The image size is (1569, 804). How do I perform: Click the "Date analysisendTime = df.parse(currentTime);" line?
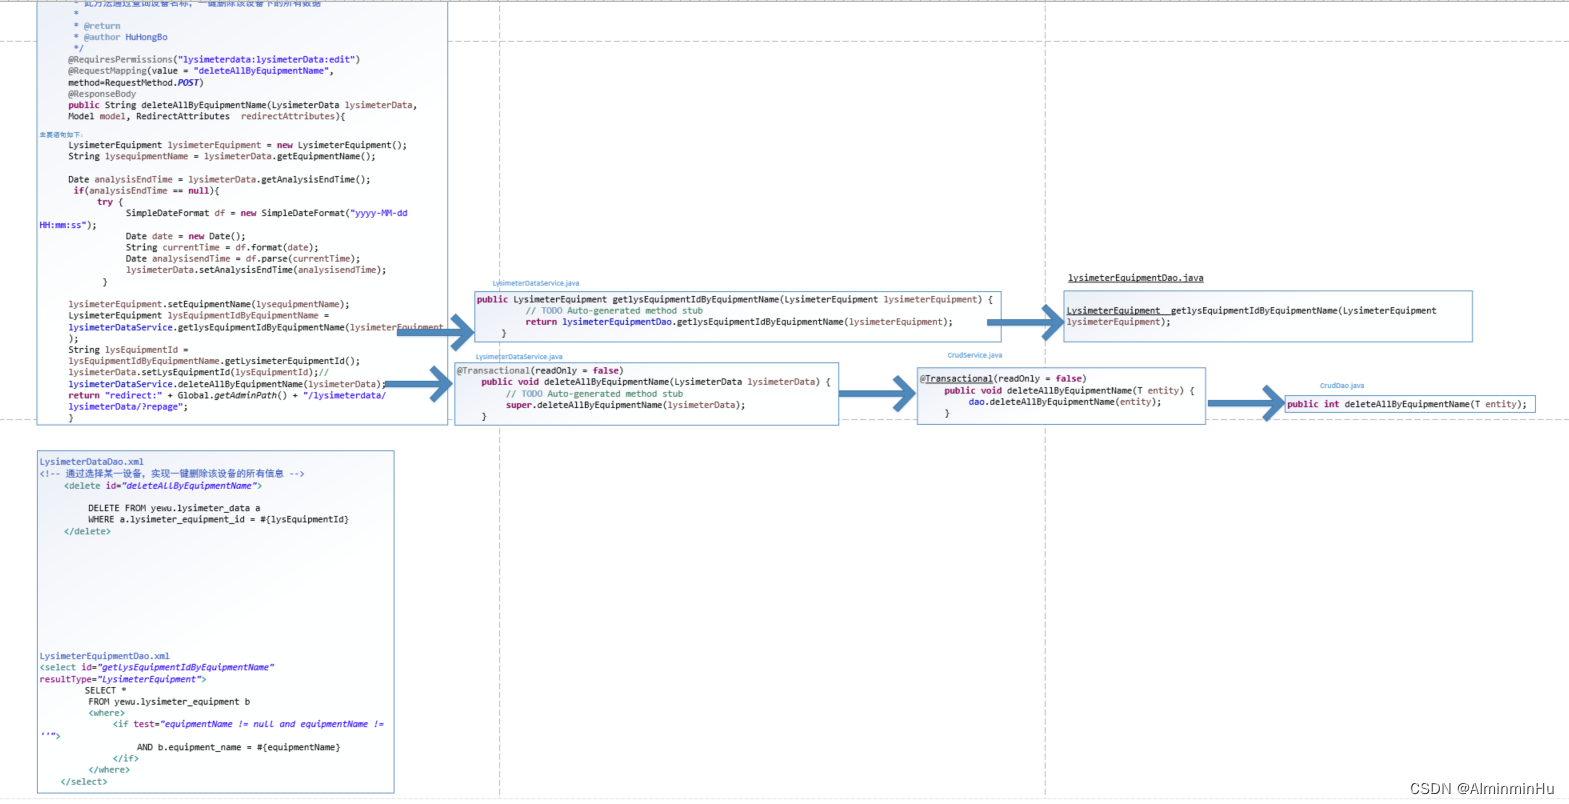243,259
